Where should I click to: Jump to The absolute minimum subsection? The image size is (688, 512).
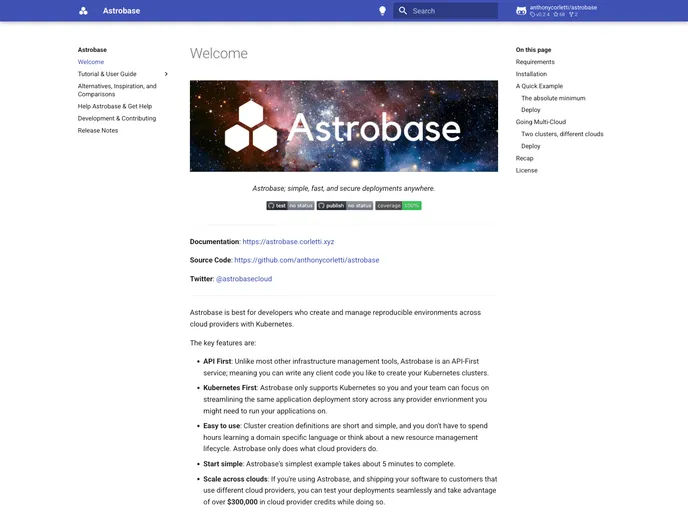[x=553, y=98]
